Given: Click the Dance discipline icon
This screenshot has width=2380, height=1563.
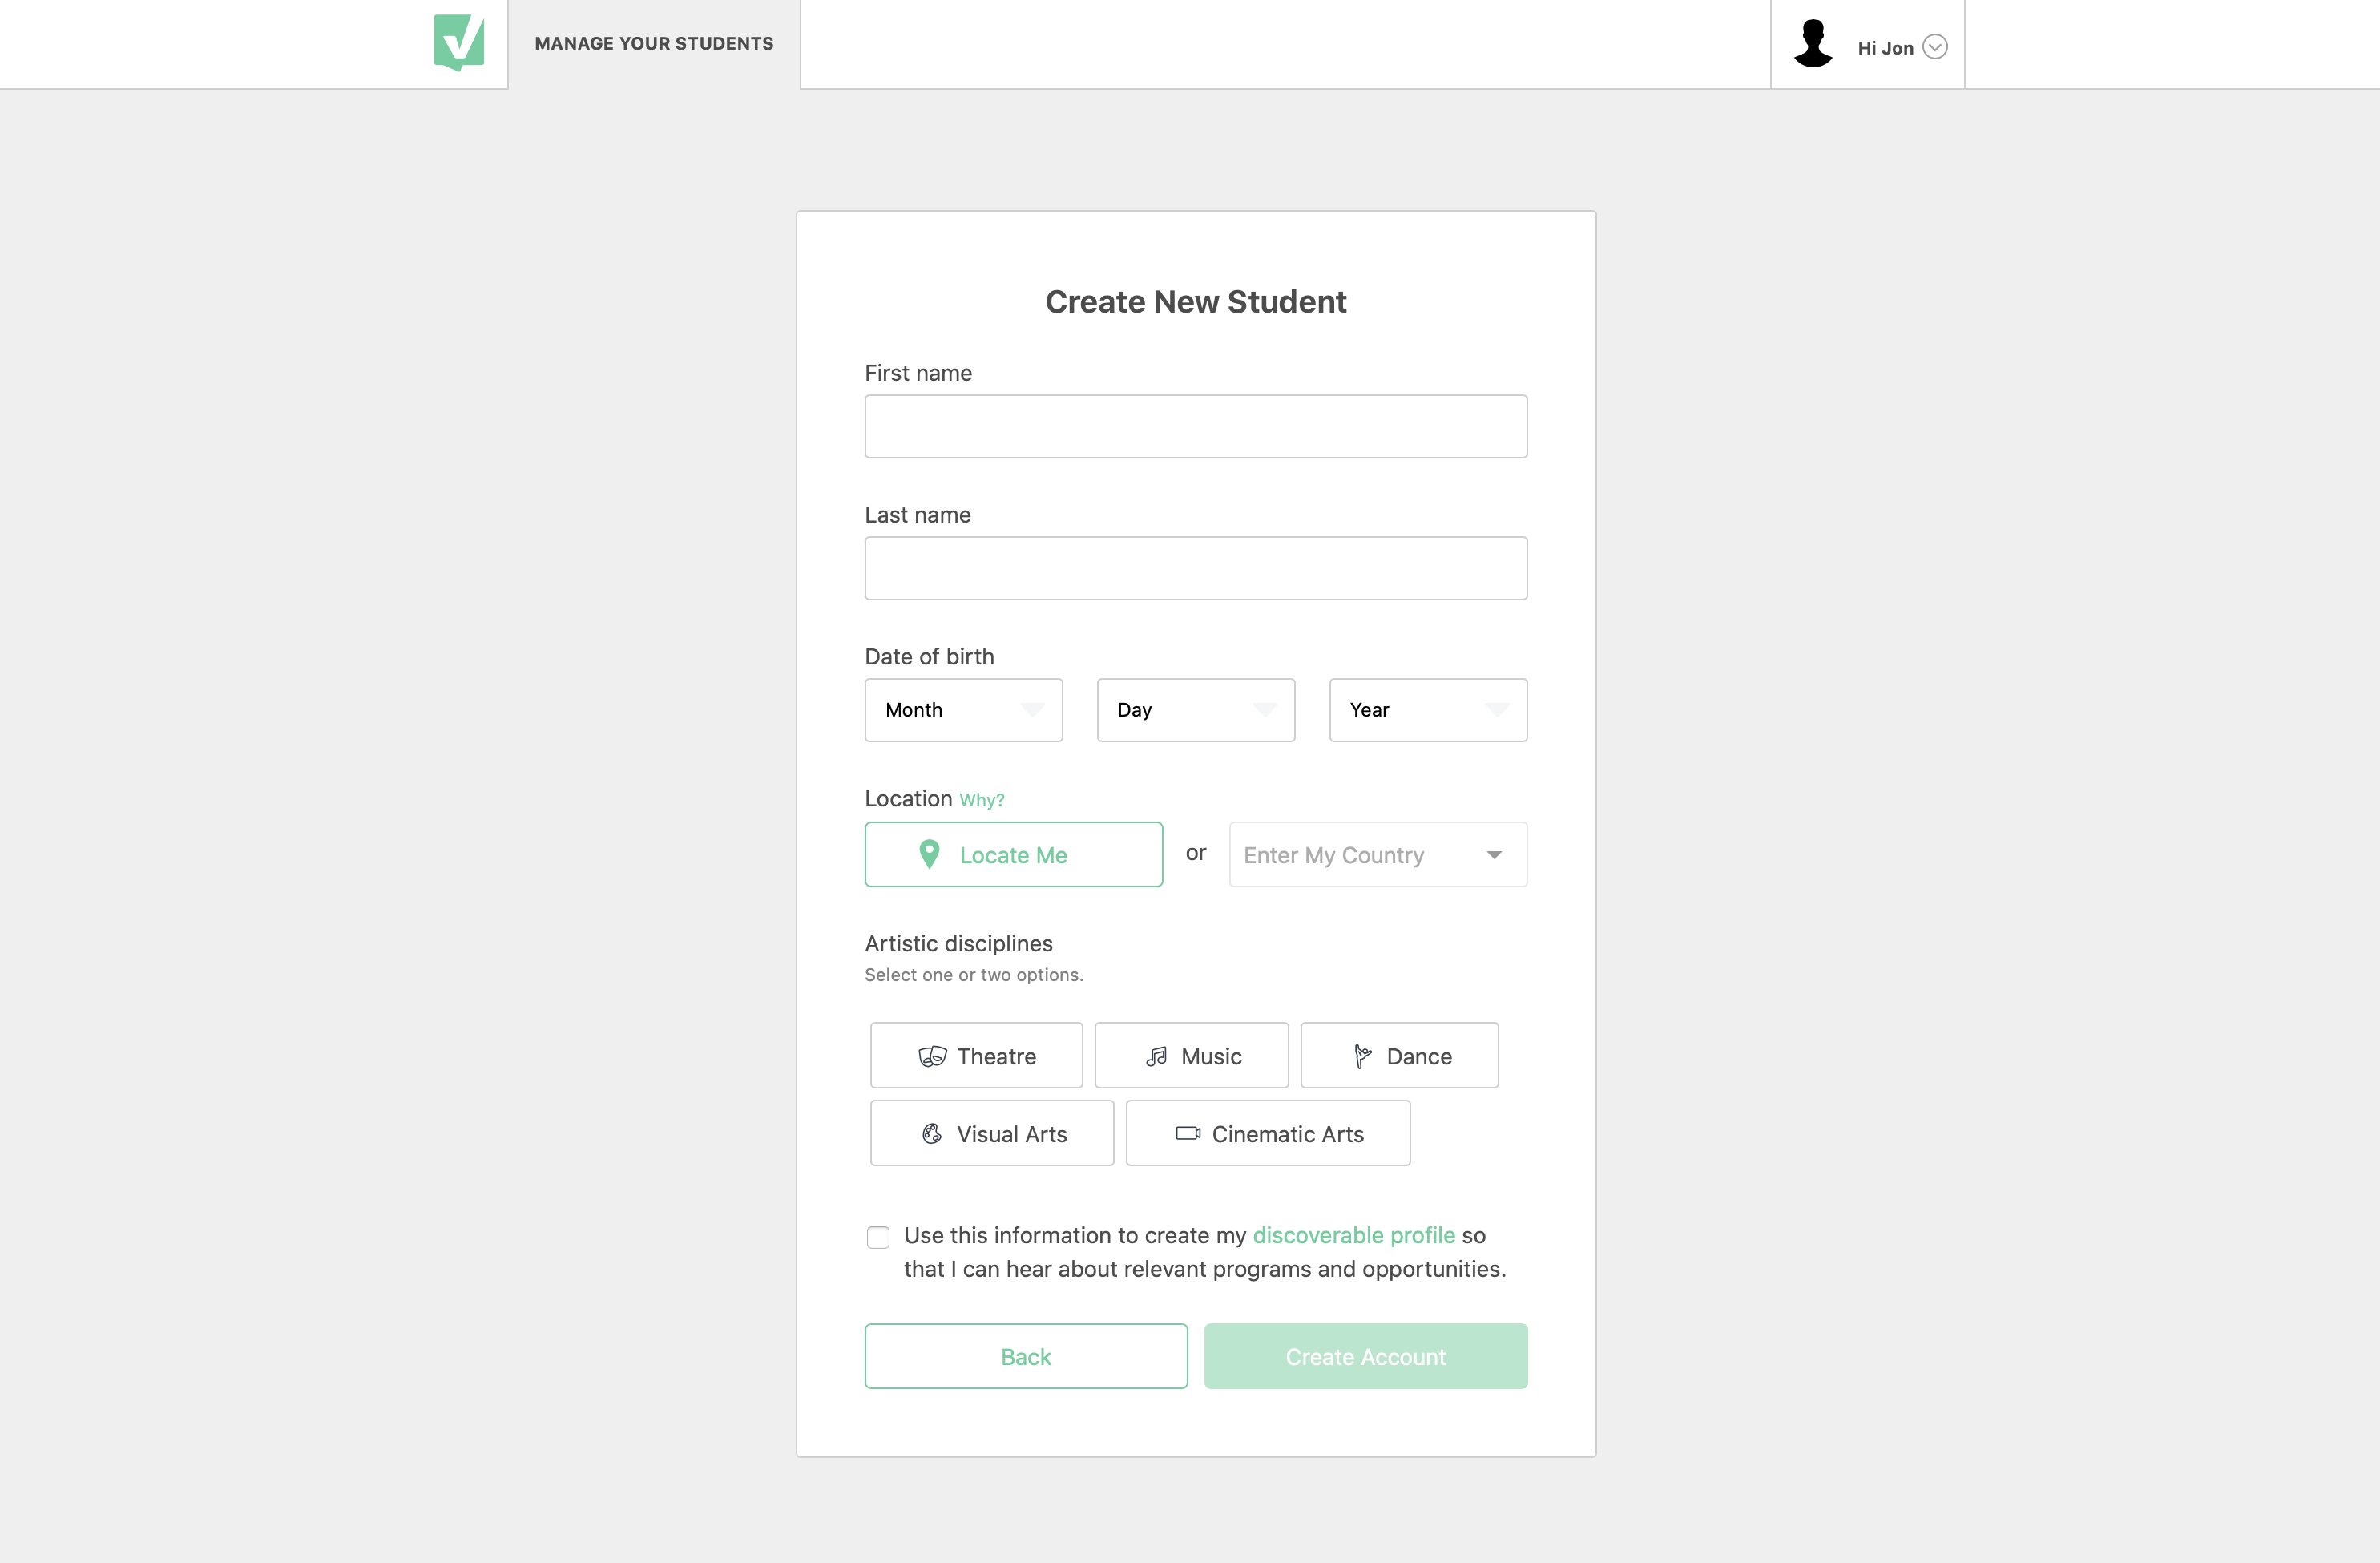Looking at the screenshot, I should [1363, 1056].
